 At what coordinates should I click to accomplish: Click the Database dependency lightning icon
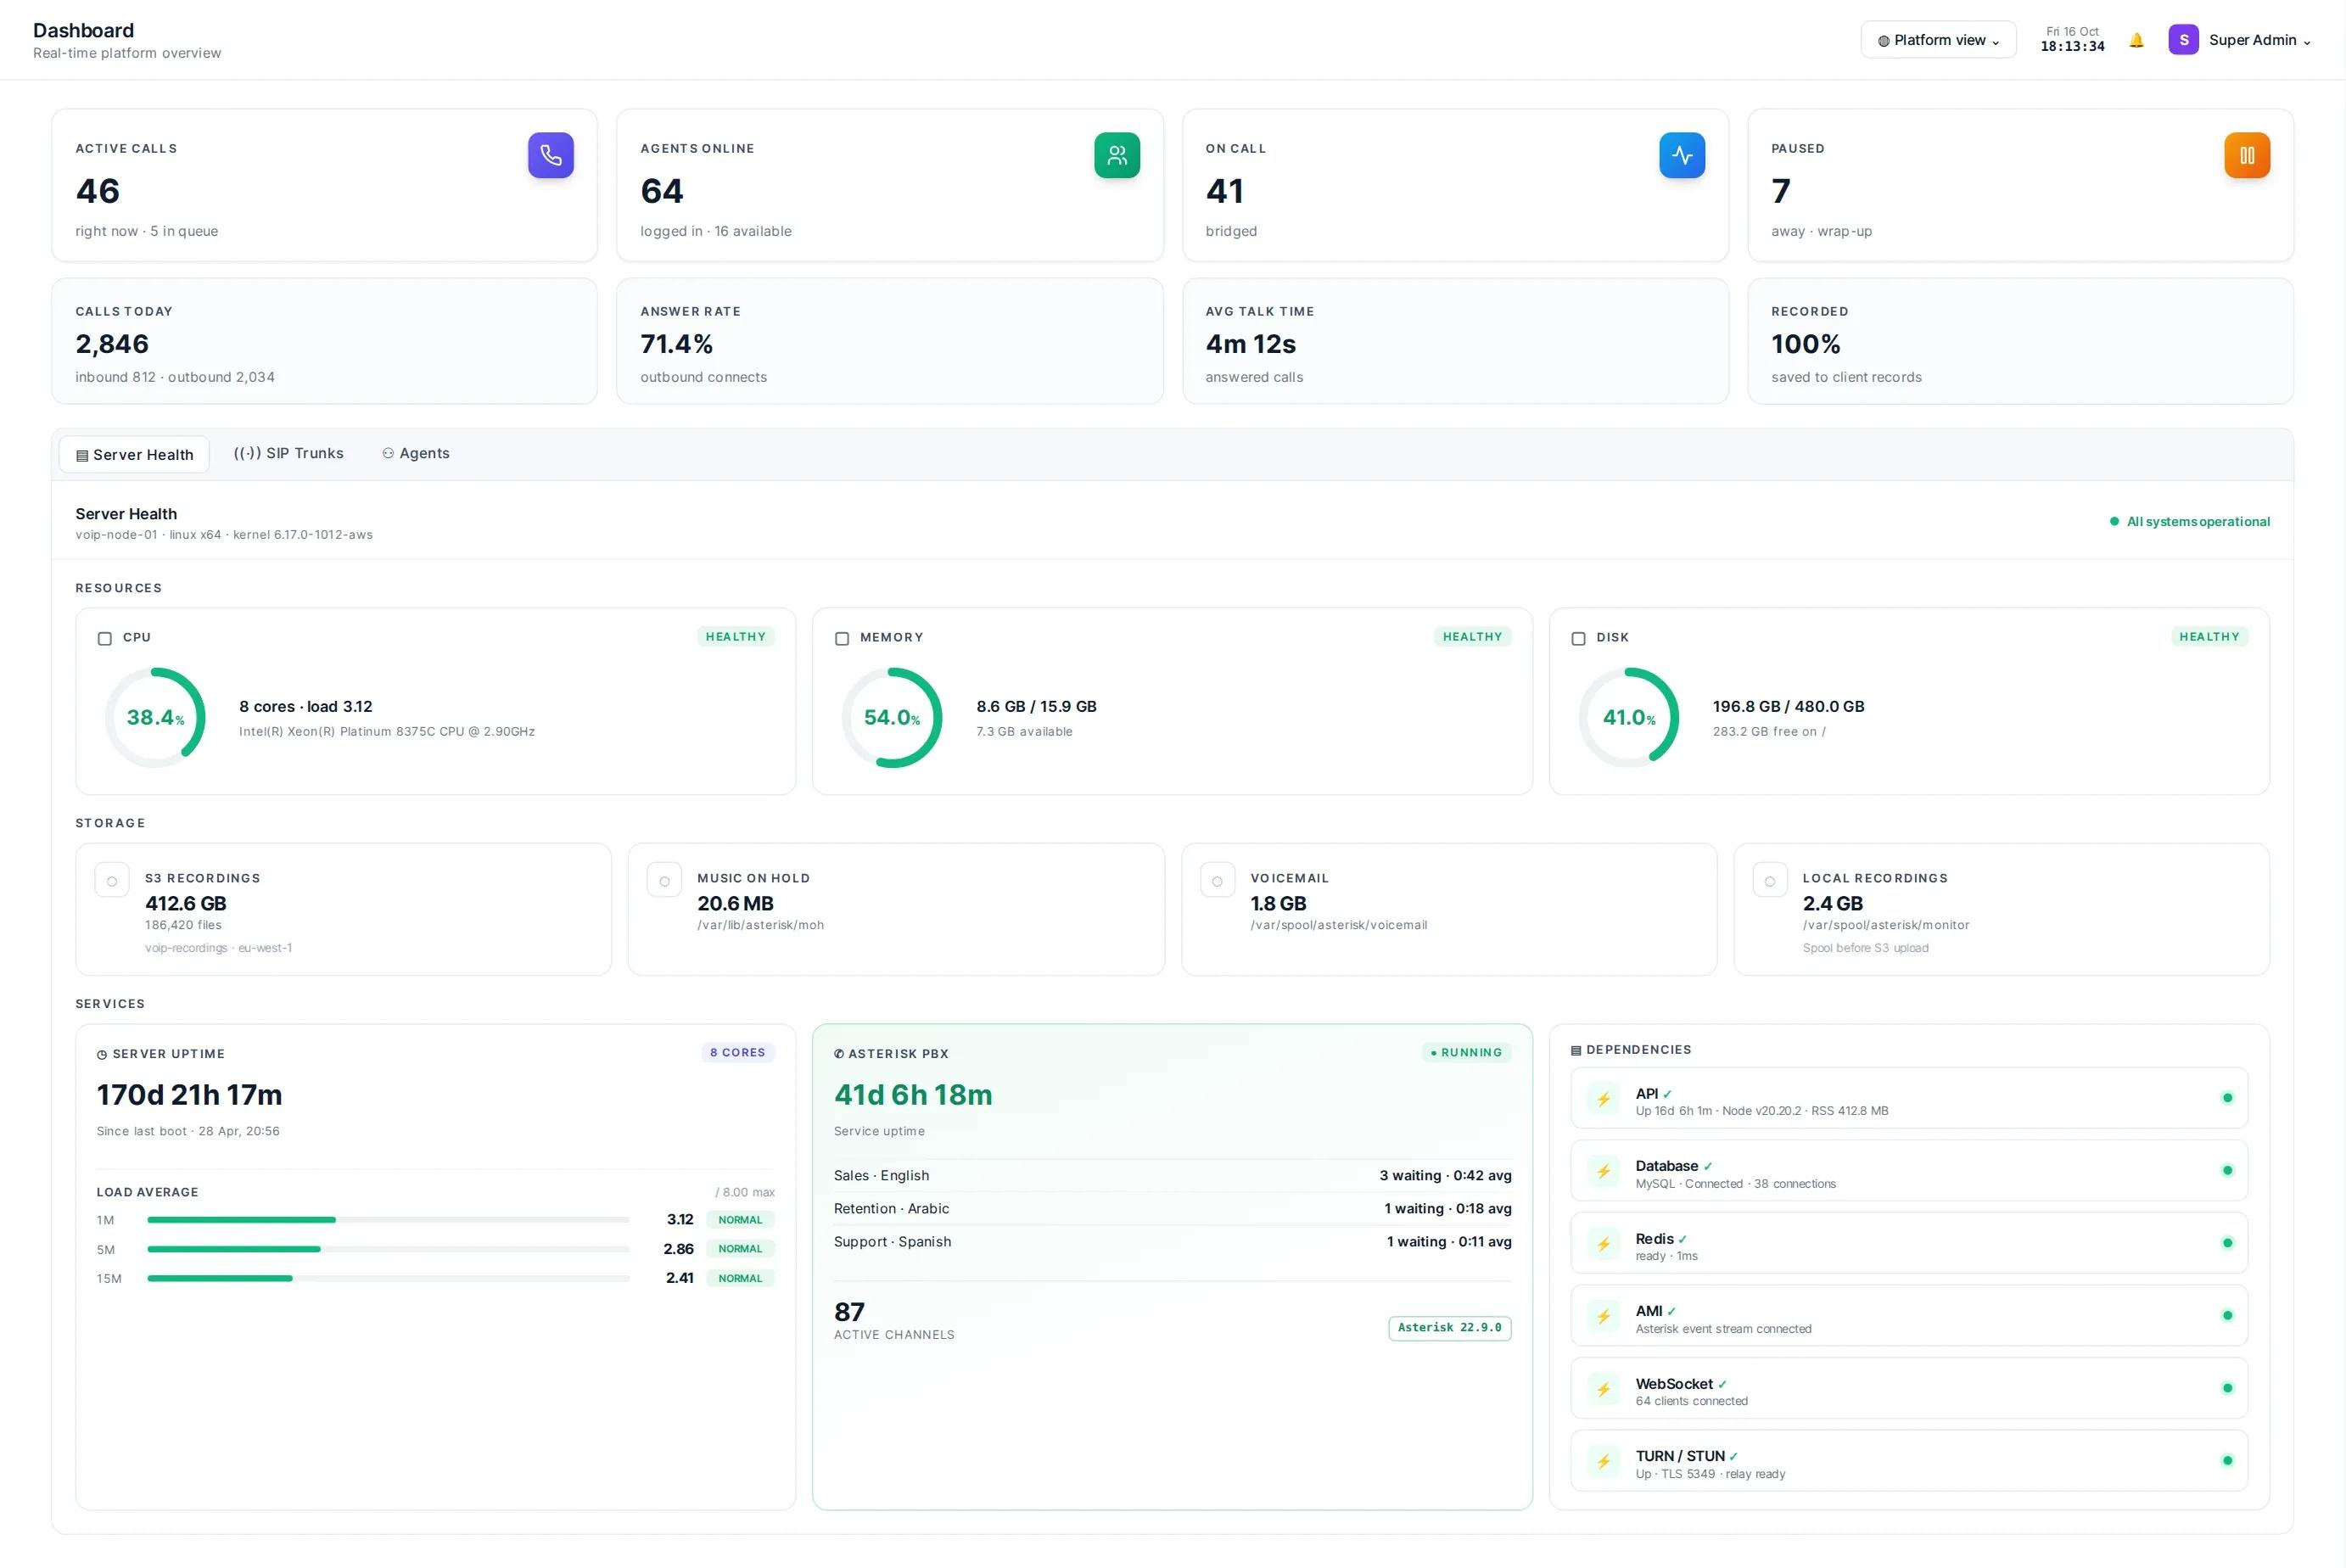pos(1604,1171)
